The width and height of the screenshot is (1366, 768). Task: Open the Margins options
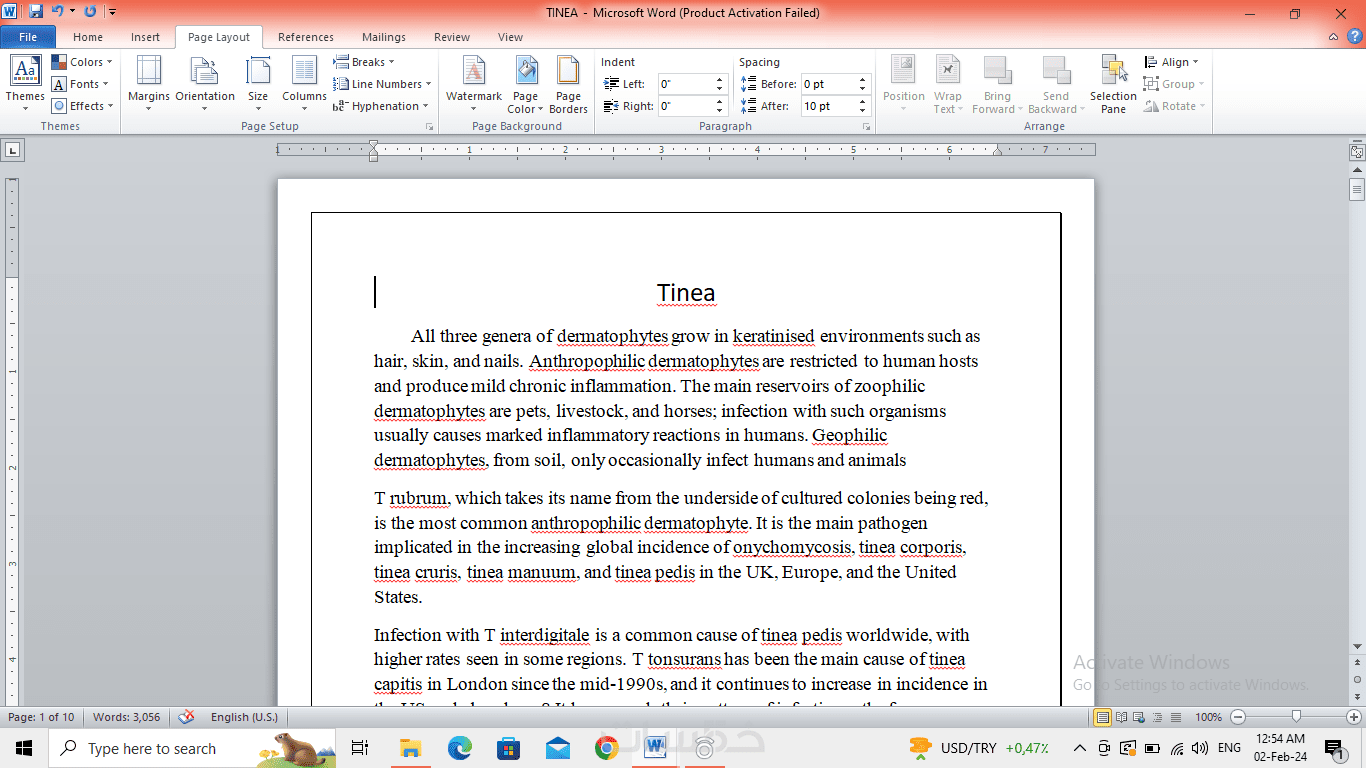148,80
